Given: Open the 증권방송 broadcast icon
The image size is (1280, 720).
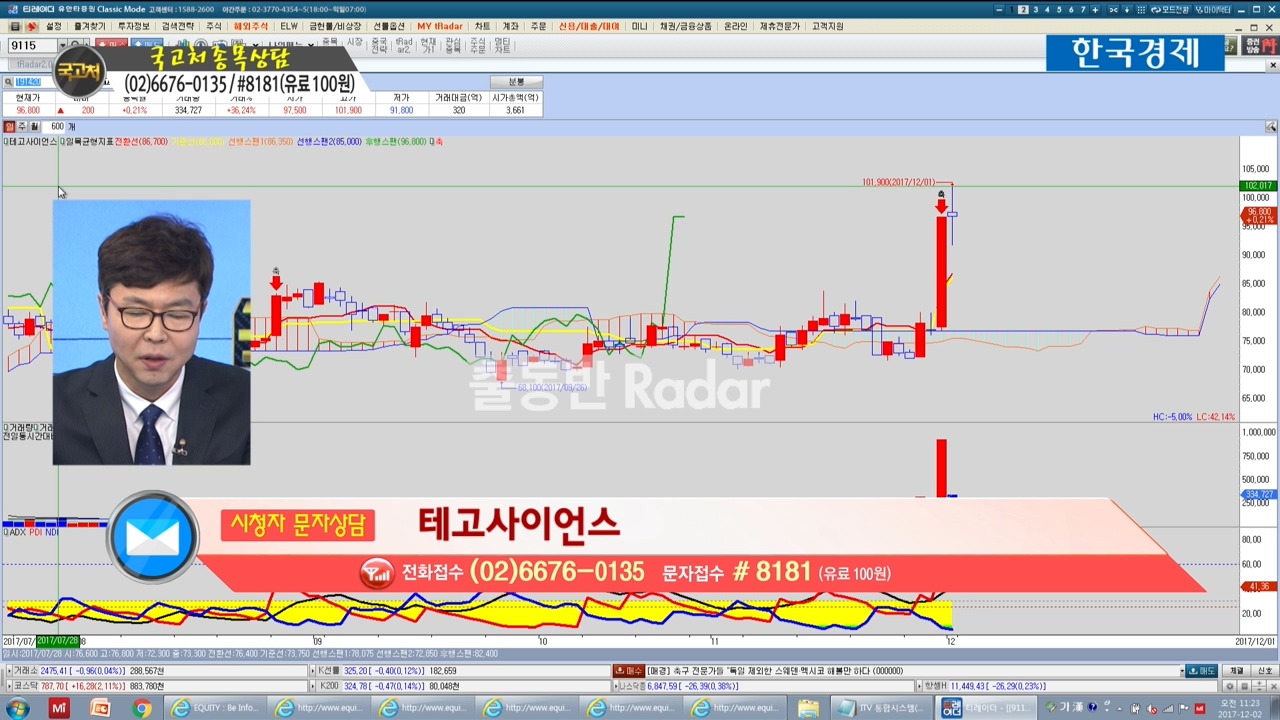Looking at the screenshot, I should tap(1253, 46).
